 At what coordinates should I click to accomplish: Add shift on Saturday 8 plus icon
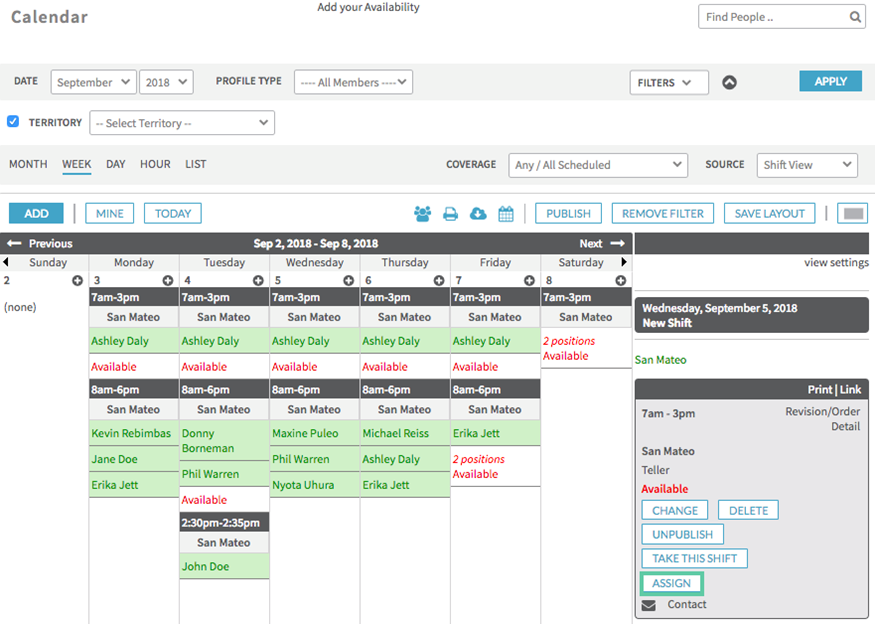click(621, 280)
